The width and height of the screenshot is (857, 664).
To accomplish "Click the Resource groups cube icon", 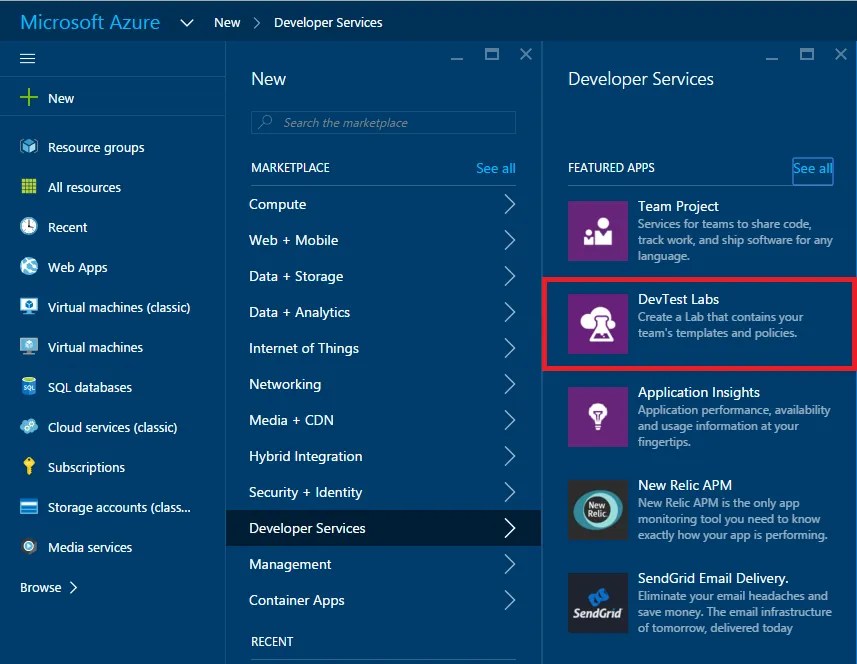I will 29,146.
